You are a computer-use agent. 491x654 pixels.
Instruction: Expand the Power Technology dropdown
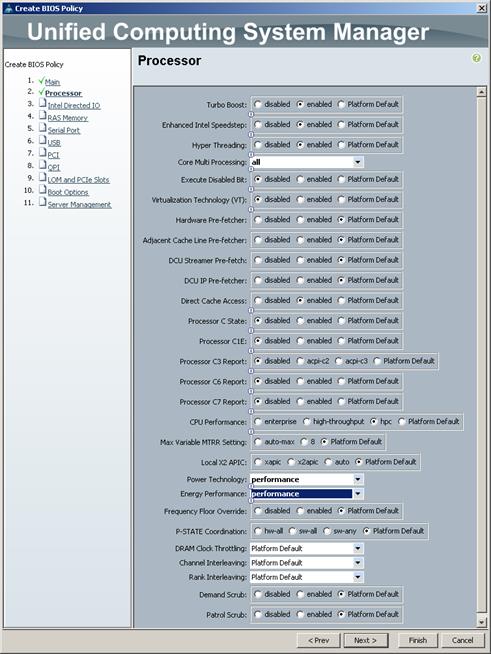click(358, 479)
